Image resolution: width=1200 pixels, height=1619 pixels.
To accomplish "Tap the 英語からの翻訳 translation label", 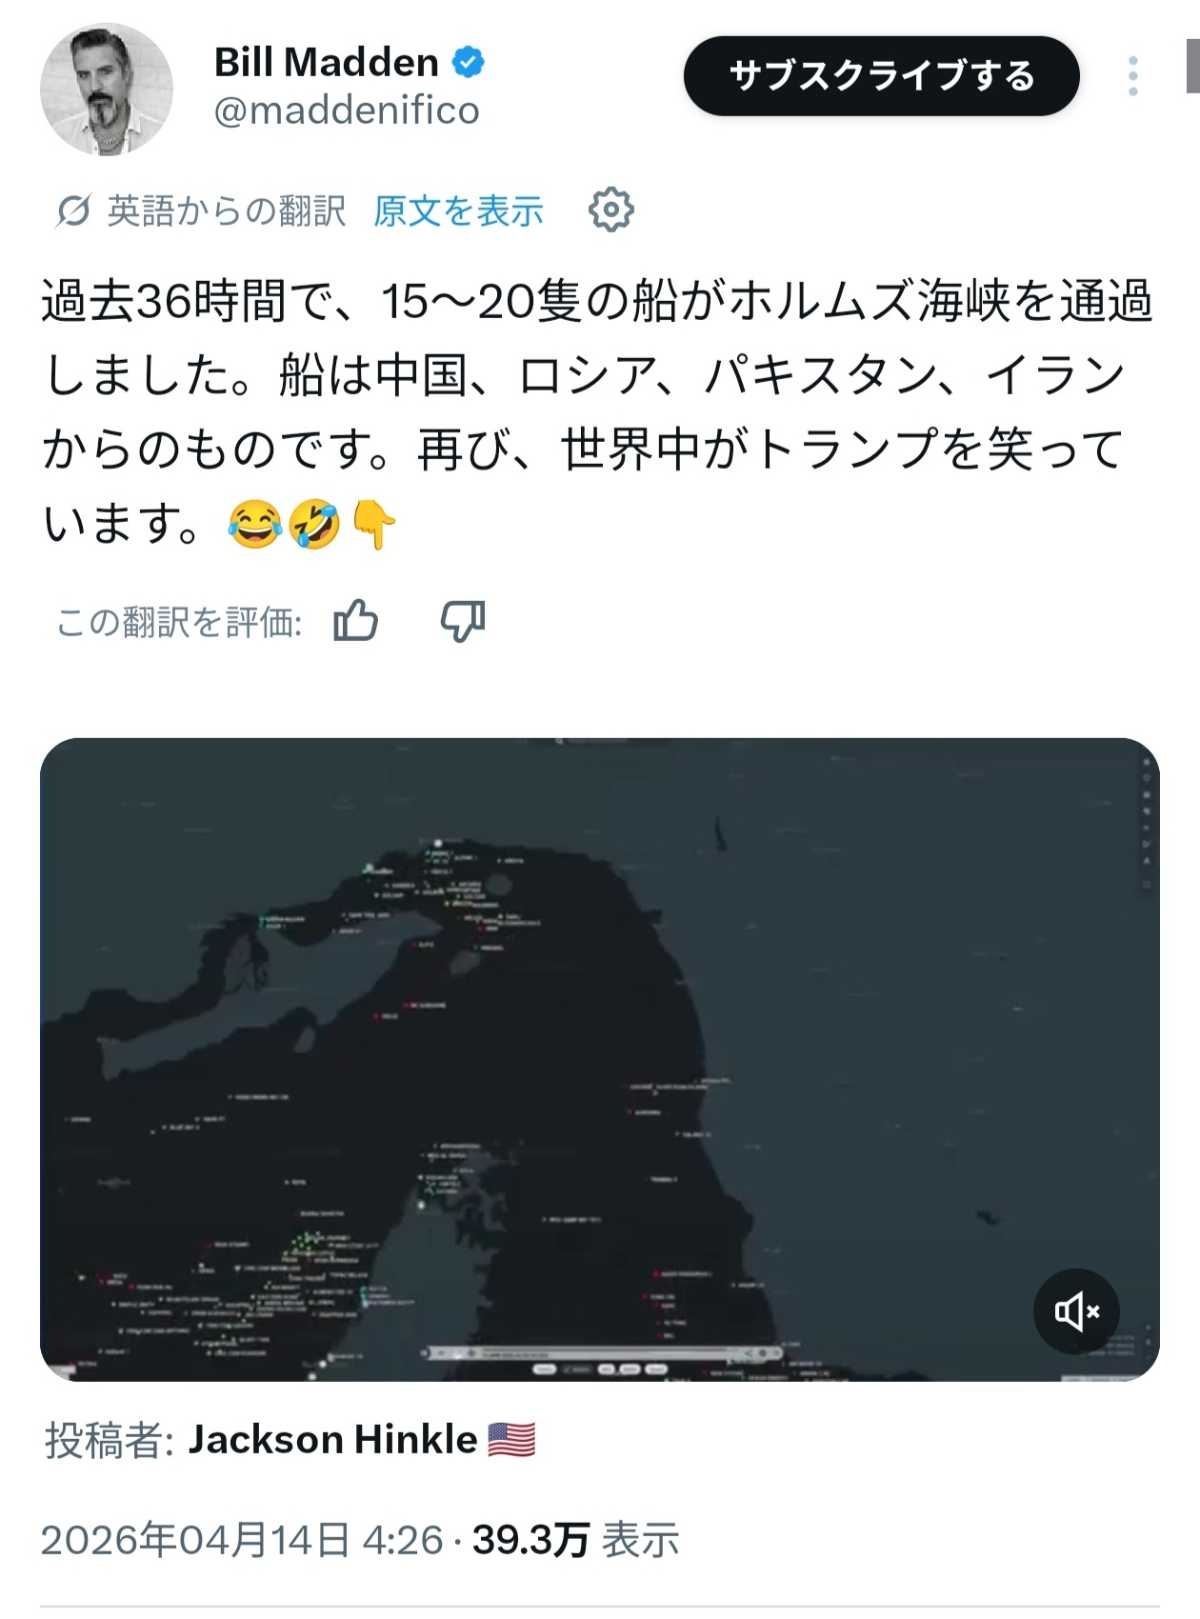I will point(226,211).
